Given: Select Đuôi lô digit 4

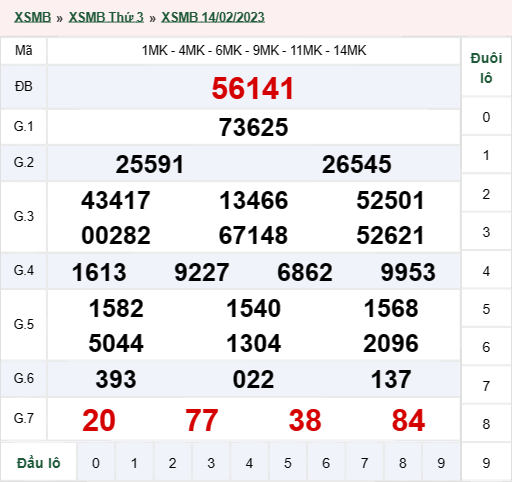Looking at the screenshot, I should (x=486, y=271).
